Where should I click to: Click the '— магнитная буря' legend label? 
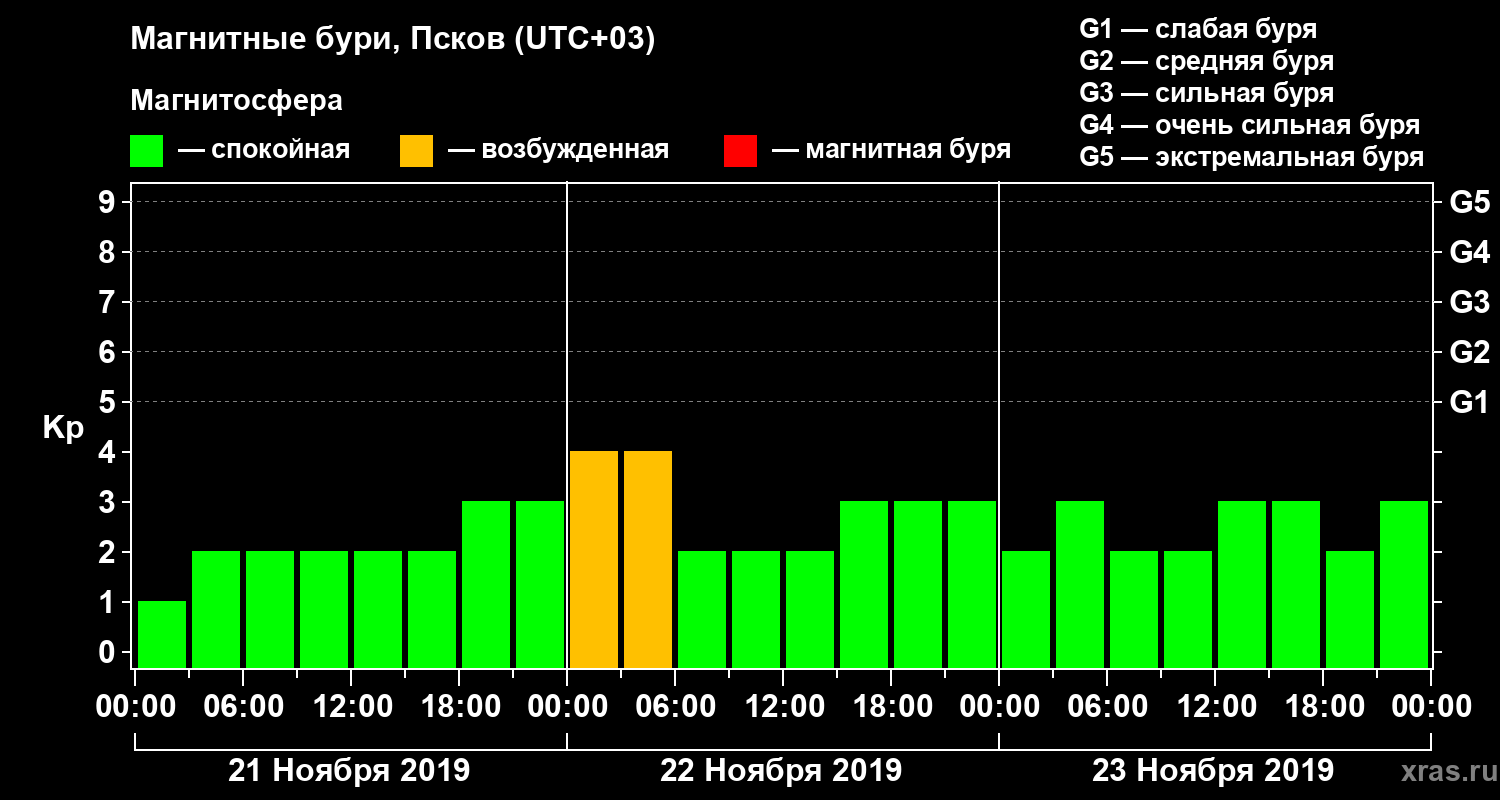(x=891, y=150)
